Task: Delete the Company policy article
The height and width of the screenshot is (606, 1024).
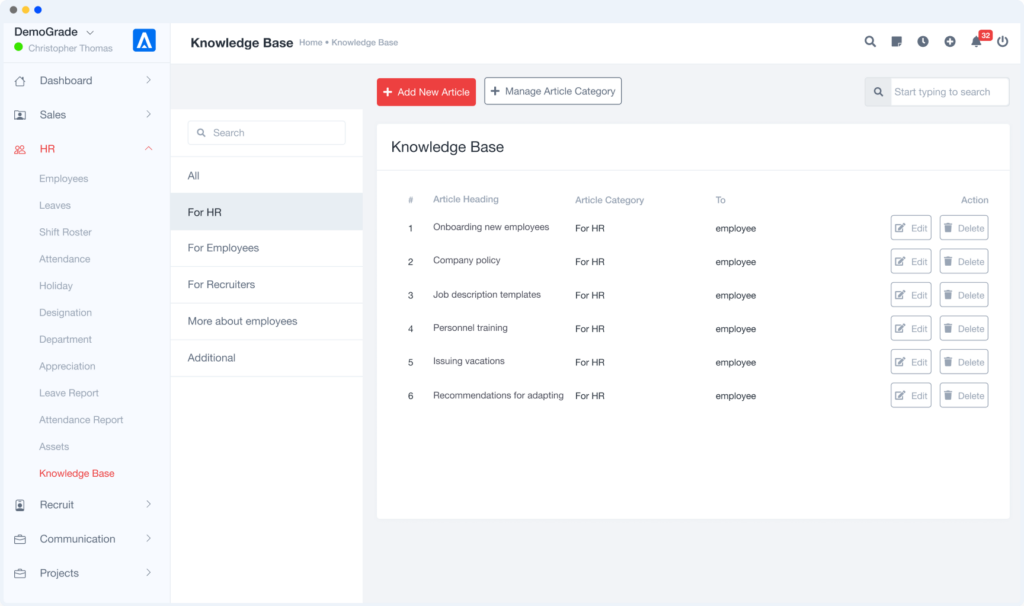Action: click(x=963, y=262)
